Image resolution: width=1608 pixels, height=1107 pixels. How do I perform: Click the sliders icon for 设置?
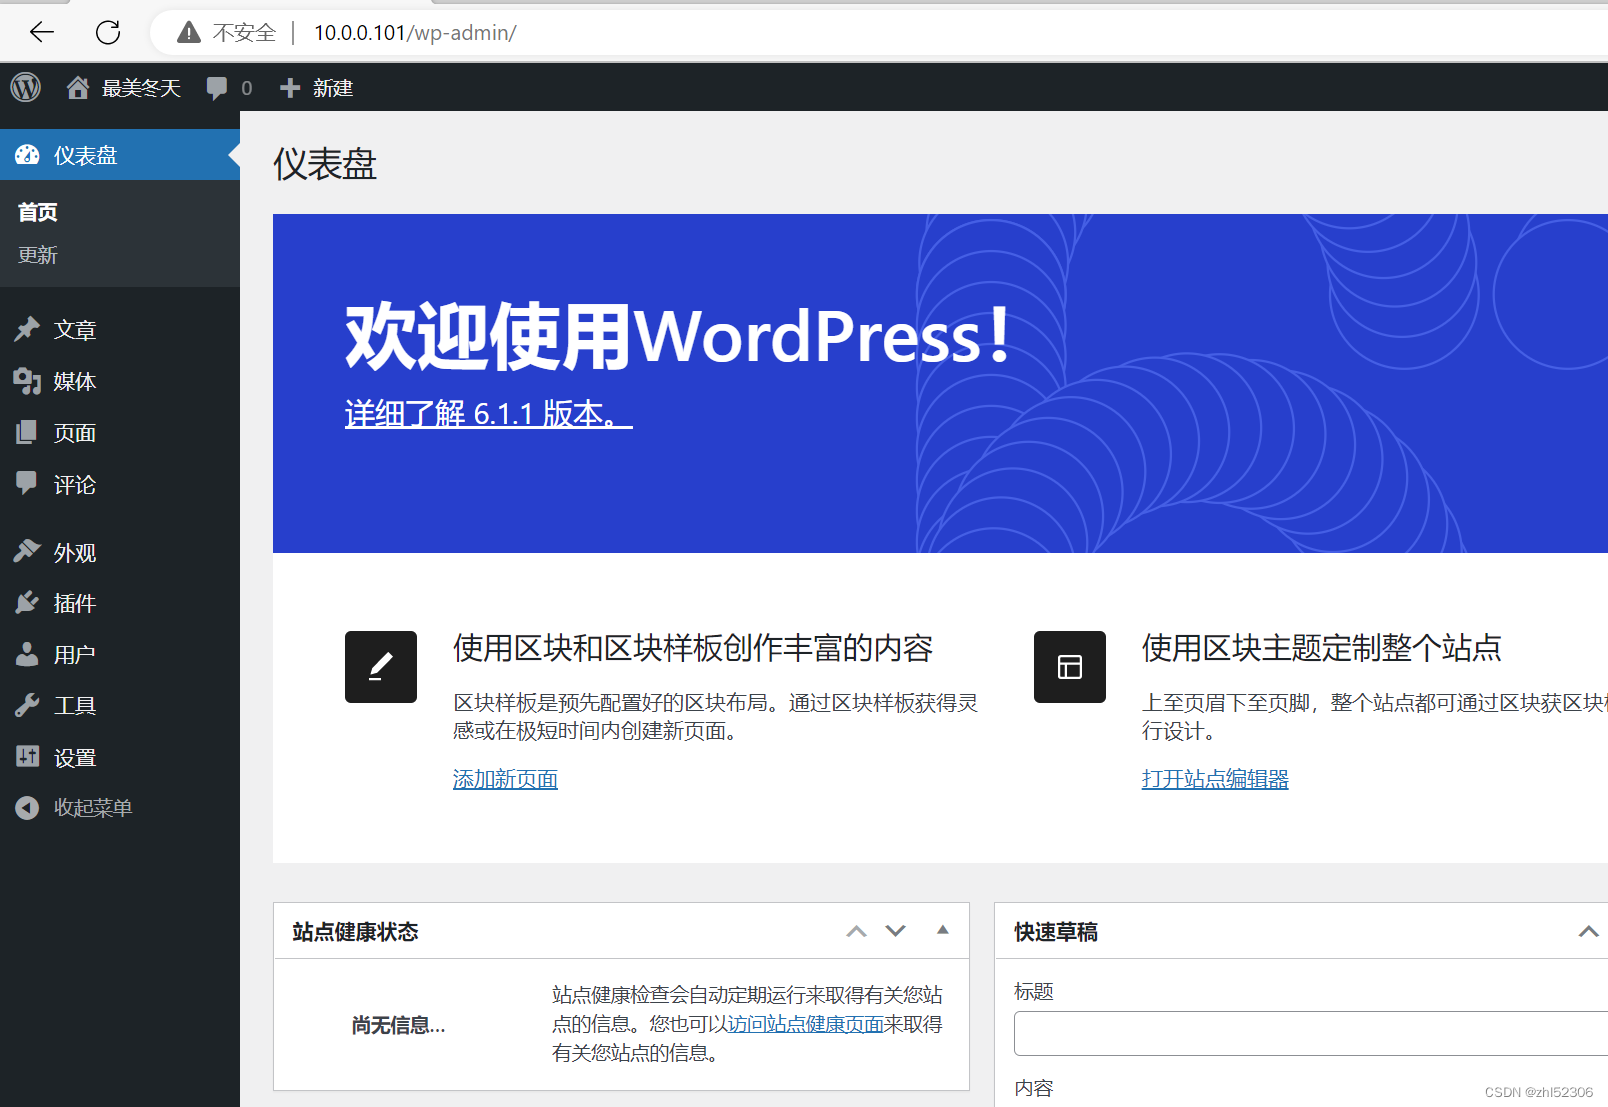coord(28,757)
